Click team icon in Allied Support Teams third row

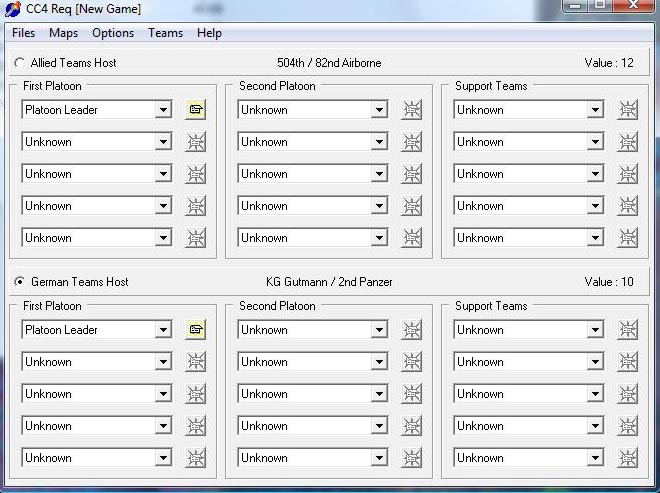[627, 174]
